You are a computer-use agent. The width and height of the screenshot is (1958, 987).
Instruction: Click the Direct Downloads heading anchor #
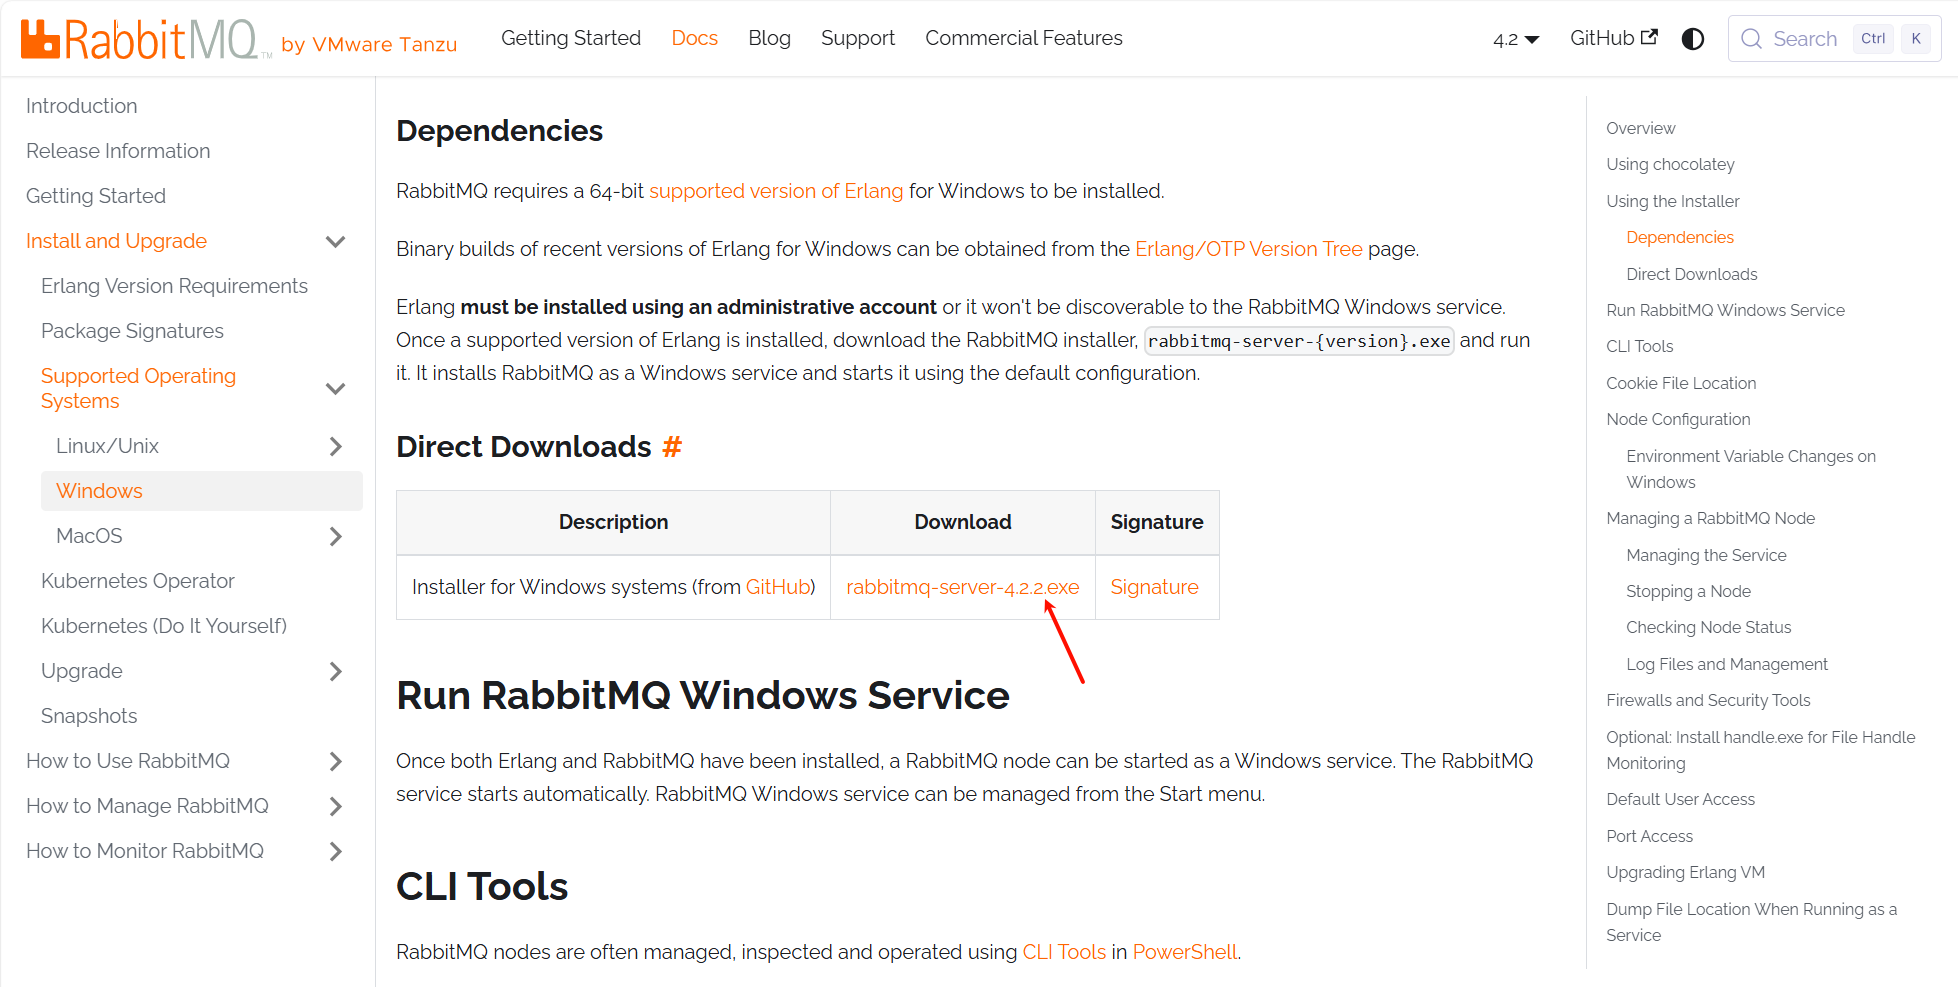[672, 447]
